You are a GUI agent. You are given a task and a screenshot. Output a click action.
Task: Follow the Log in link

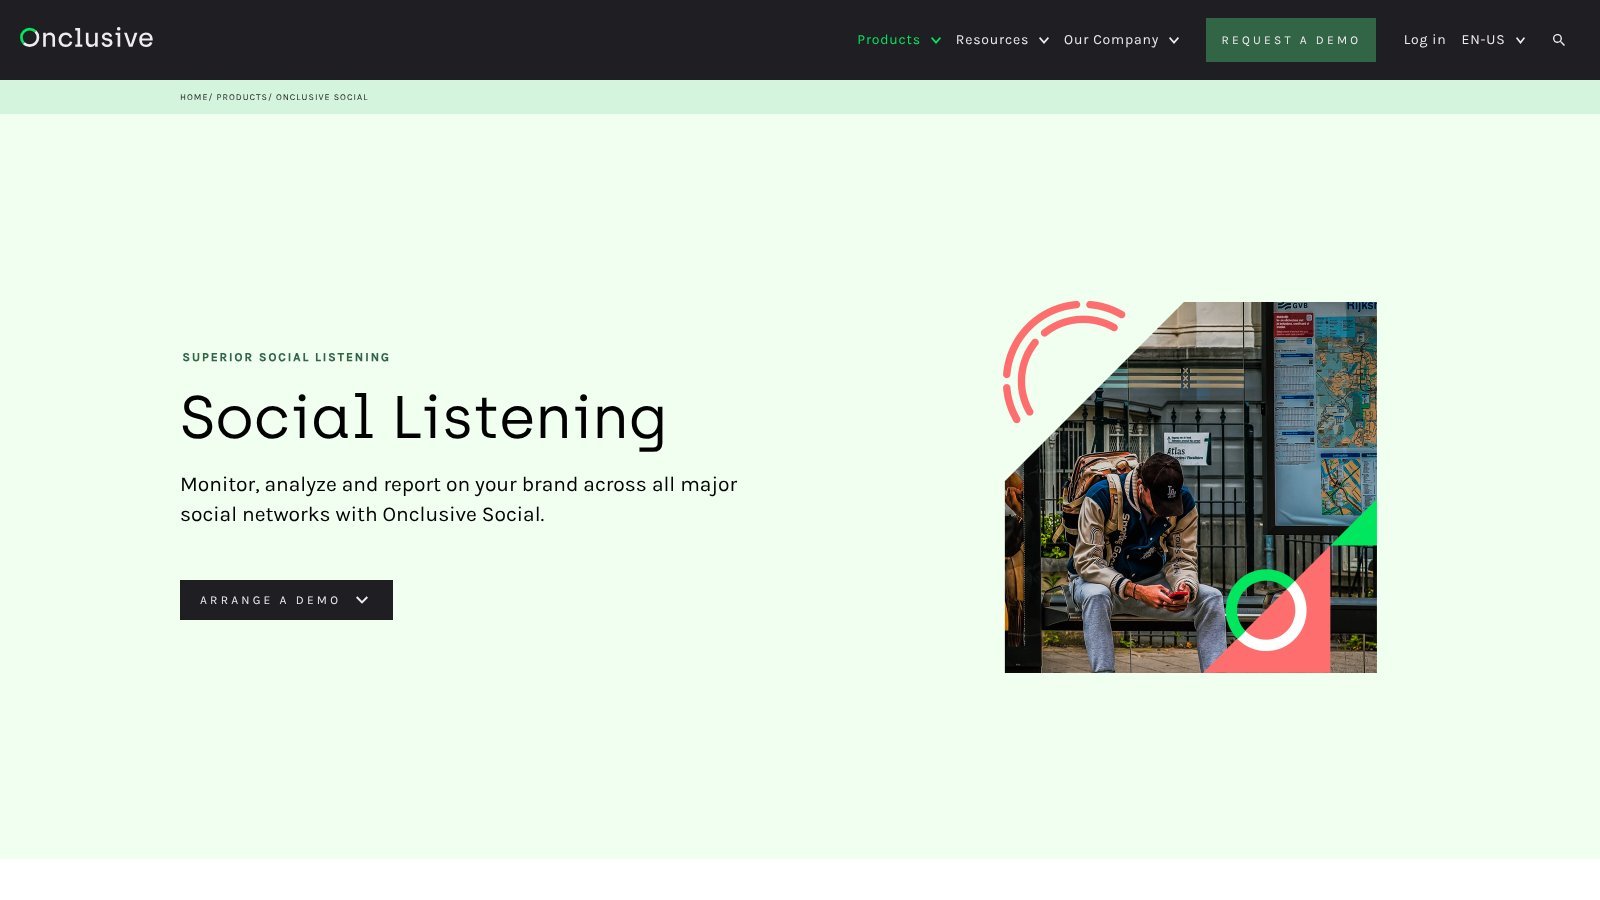[1424, 40]
